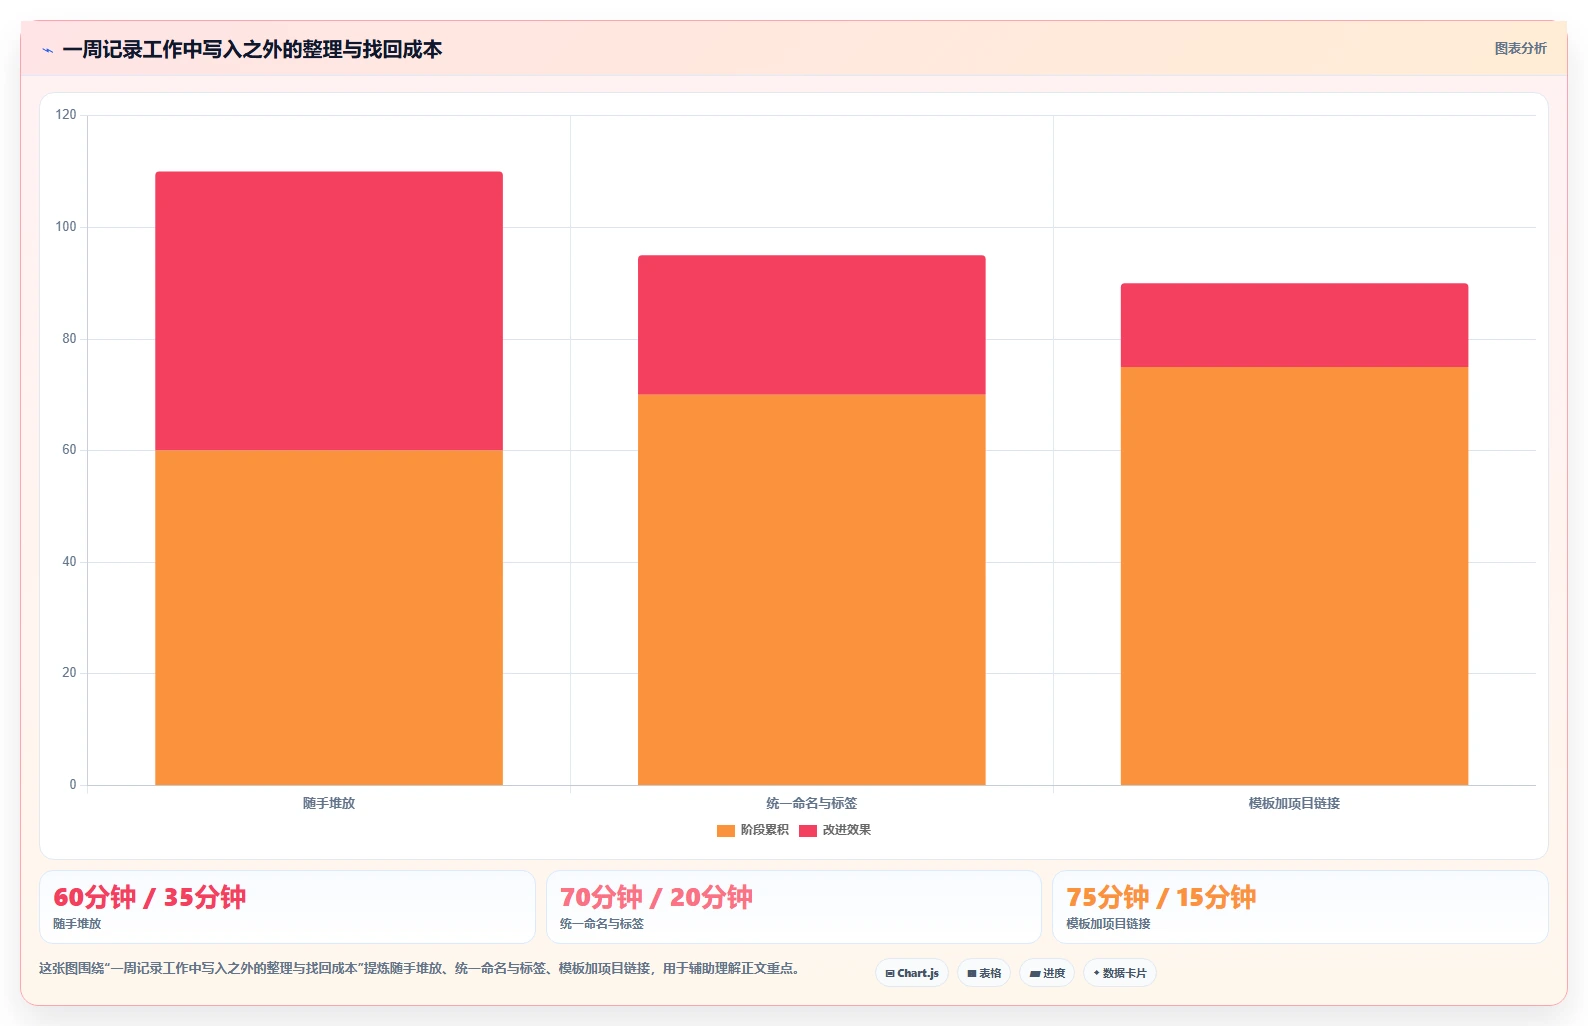Click the y-axis value 60

click(69, 450)
